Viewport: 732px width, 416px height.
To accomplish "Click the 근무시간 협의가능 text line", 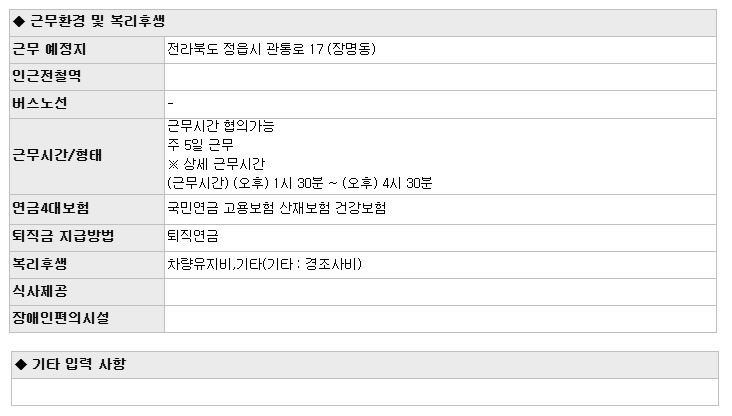I will point(221,126).
